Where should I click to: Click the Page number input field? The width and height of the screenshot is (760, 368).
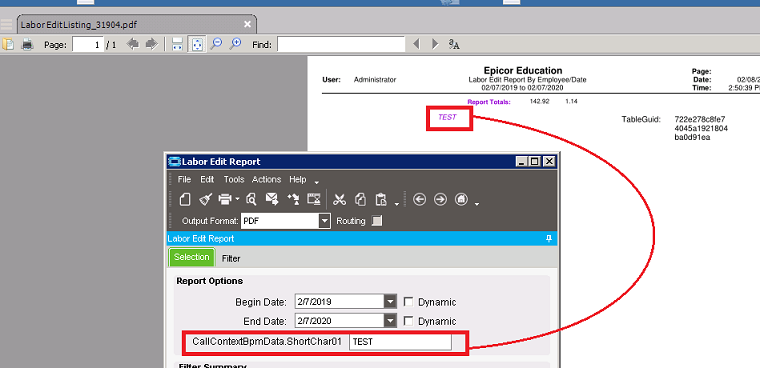(x=88, y=45)
